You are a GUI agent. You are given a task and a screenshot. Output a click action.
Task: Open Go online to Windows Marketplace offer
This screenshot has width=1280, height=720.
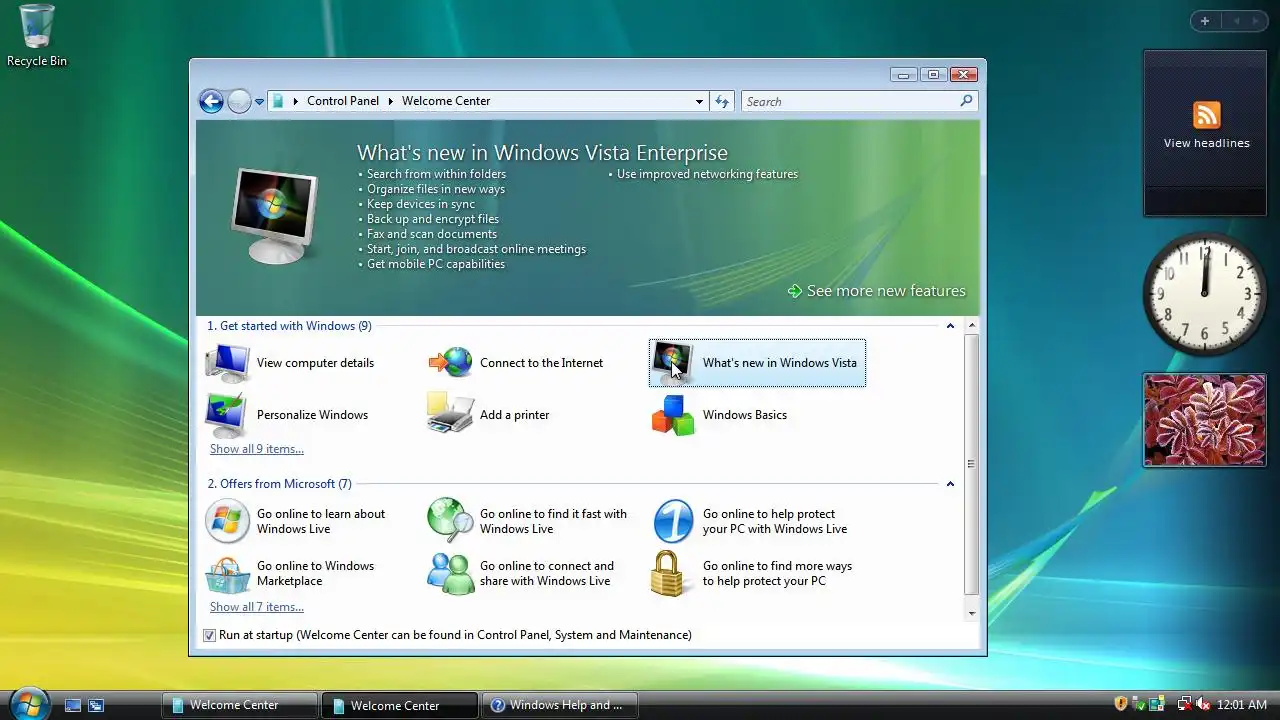coord(290,573)
